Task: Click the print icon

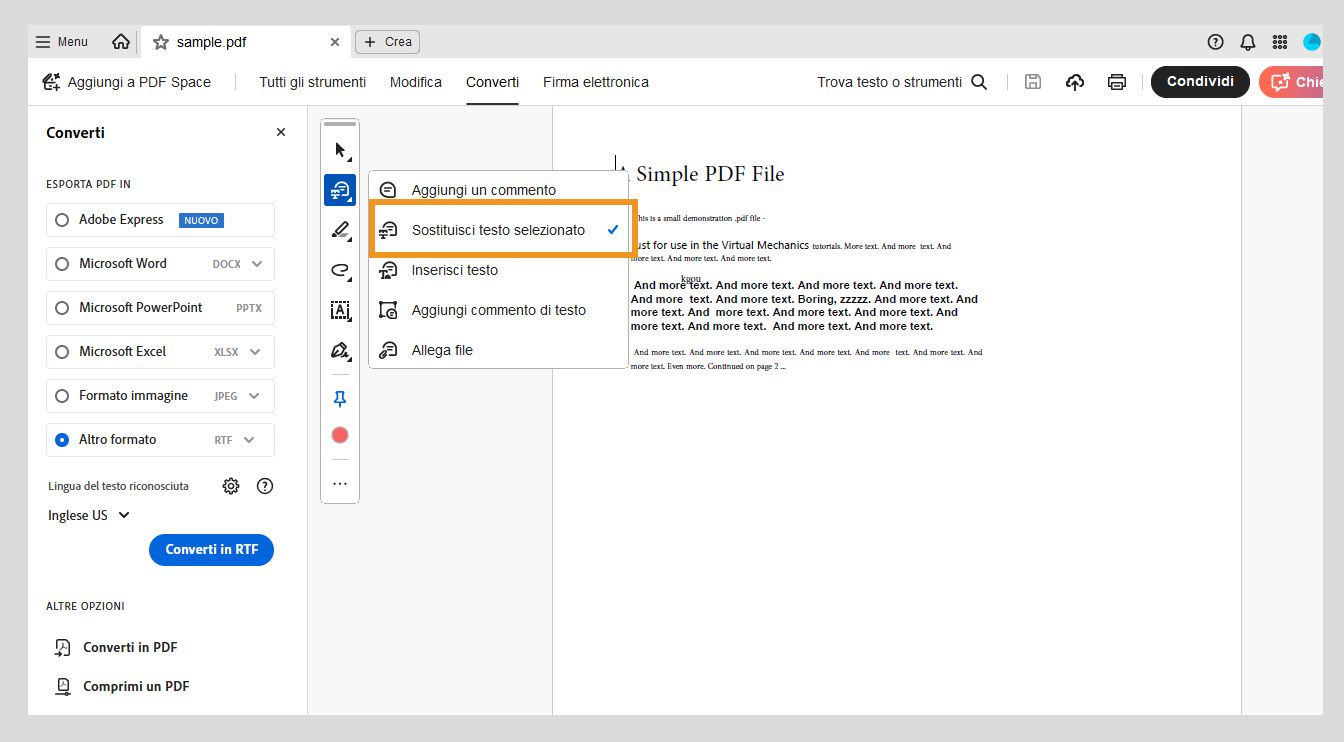Action: [1117, 82]
